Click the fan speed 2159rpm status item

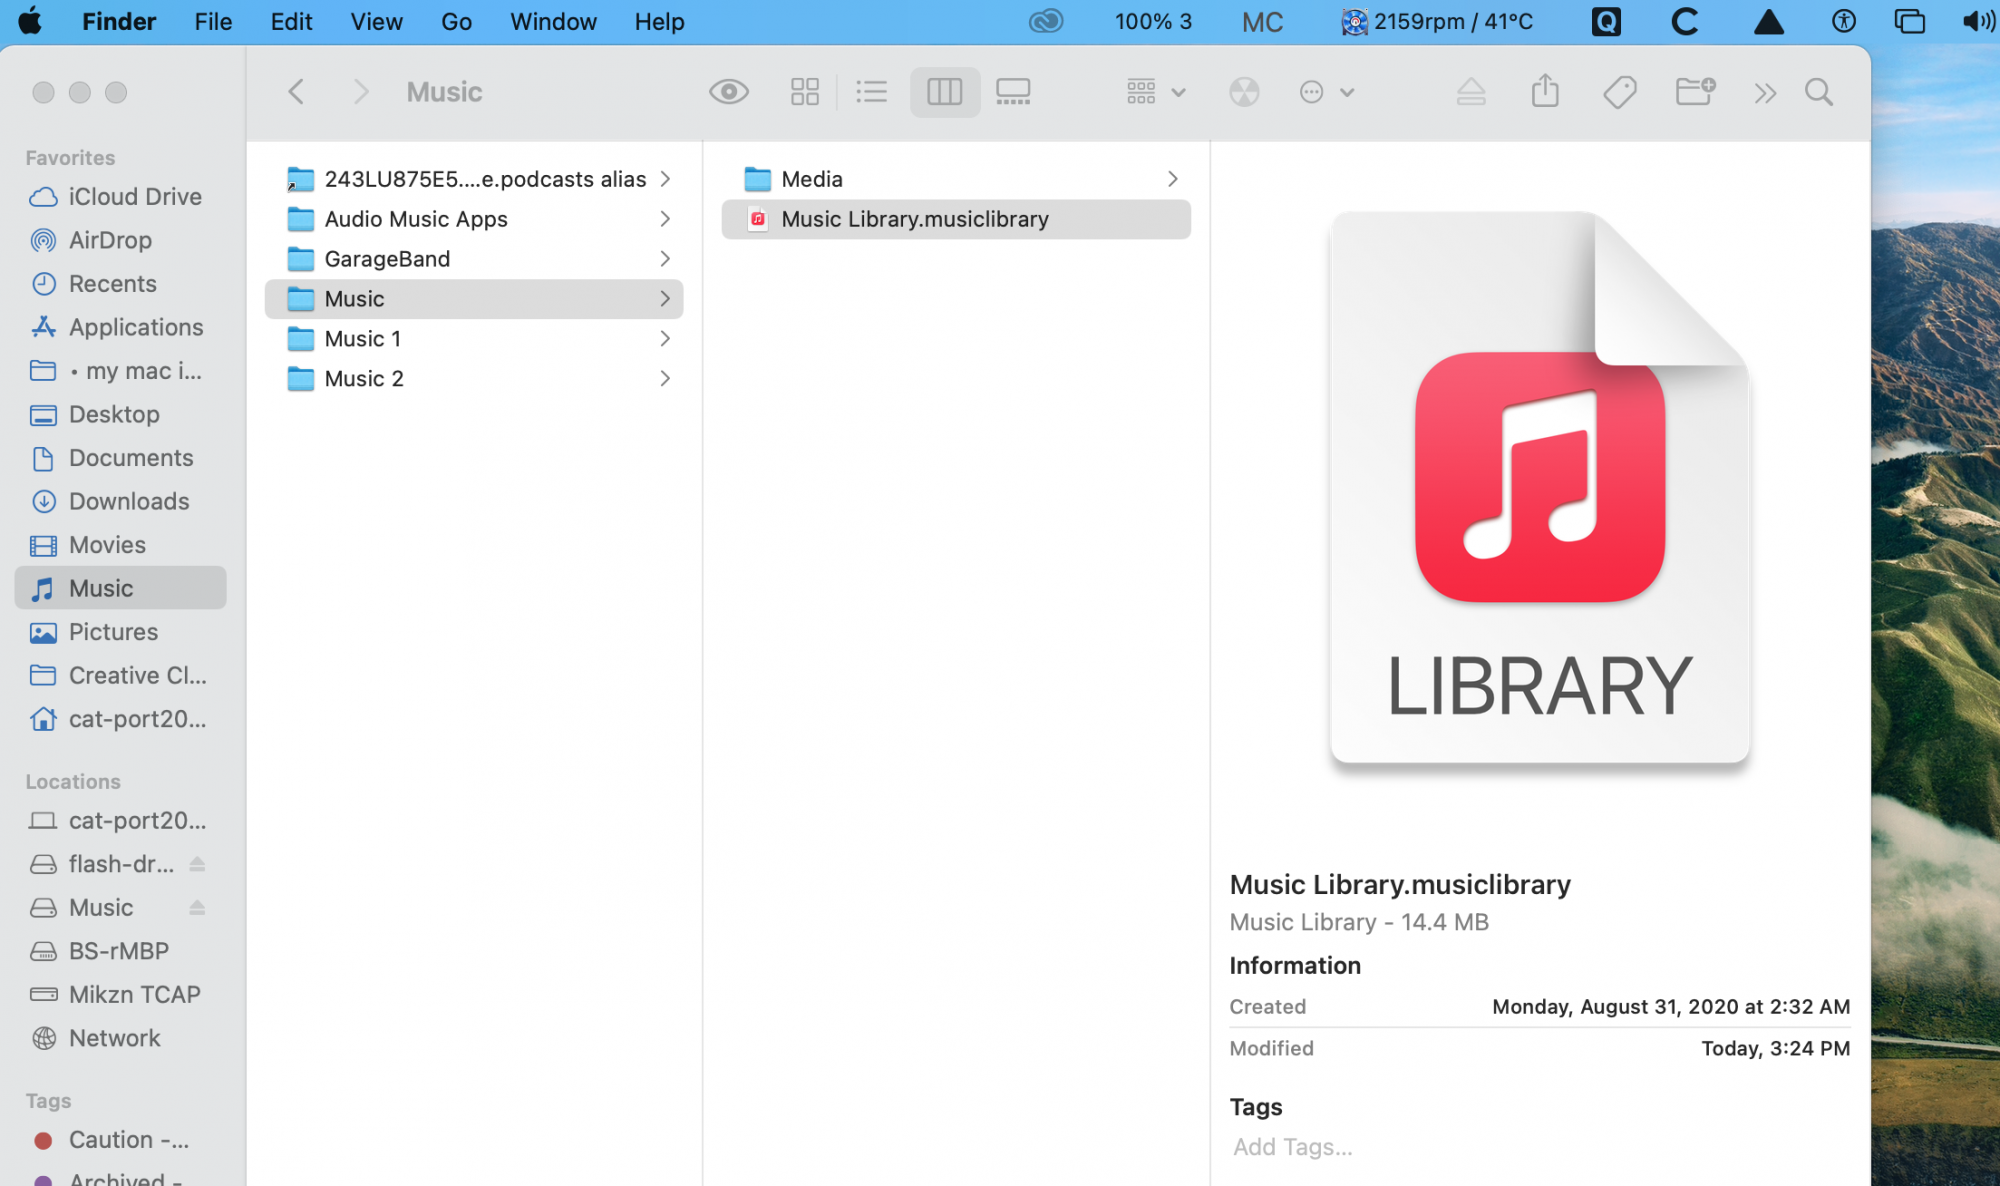pyautogui.click(x=1437, y=21)
